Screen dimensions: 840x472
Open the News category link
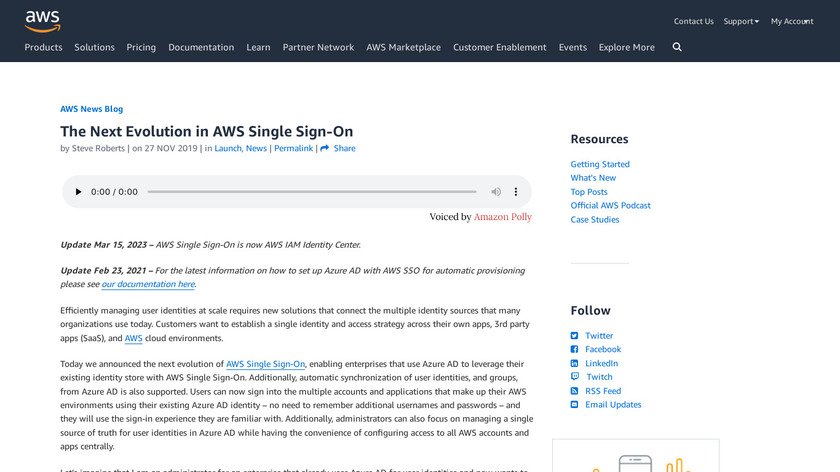[x=256, y=148]
